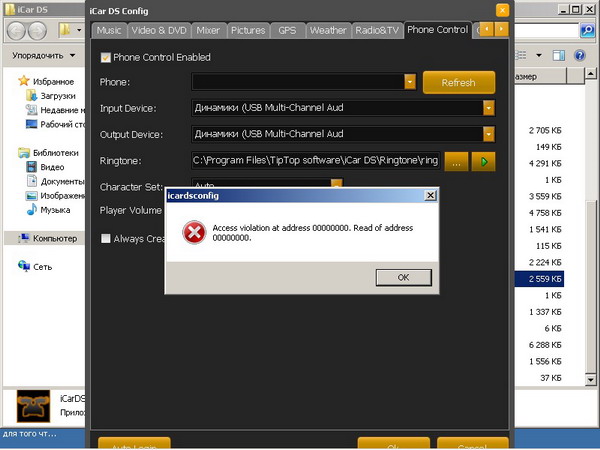Click the red error icon in dialog
Image resolution: width=600 pixels, height=450 pixels.
coord(193,232)
